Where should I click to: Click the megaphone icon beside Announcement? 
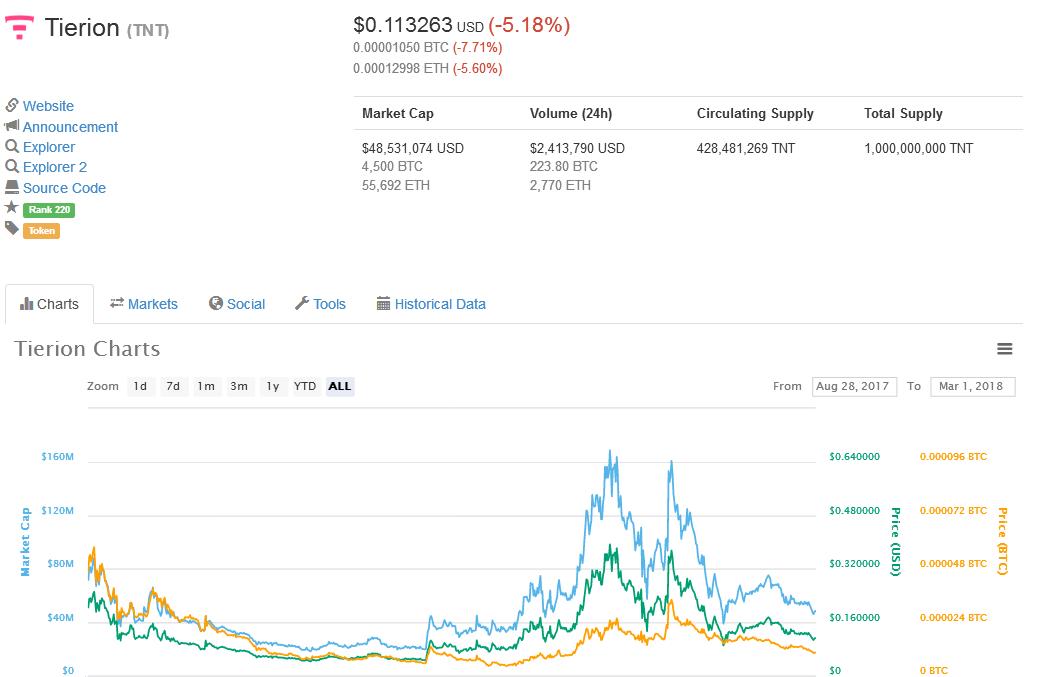(x=12, y=126)
